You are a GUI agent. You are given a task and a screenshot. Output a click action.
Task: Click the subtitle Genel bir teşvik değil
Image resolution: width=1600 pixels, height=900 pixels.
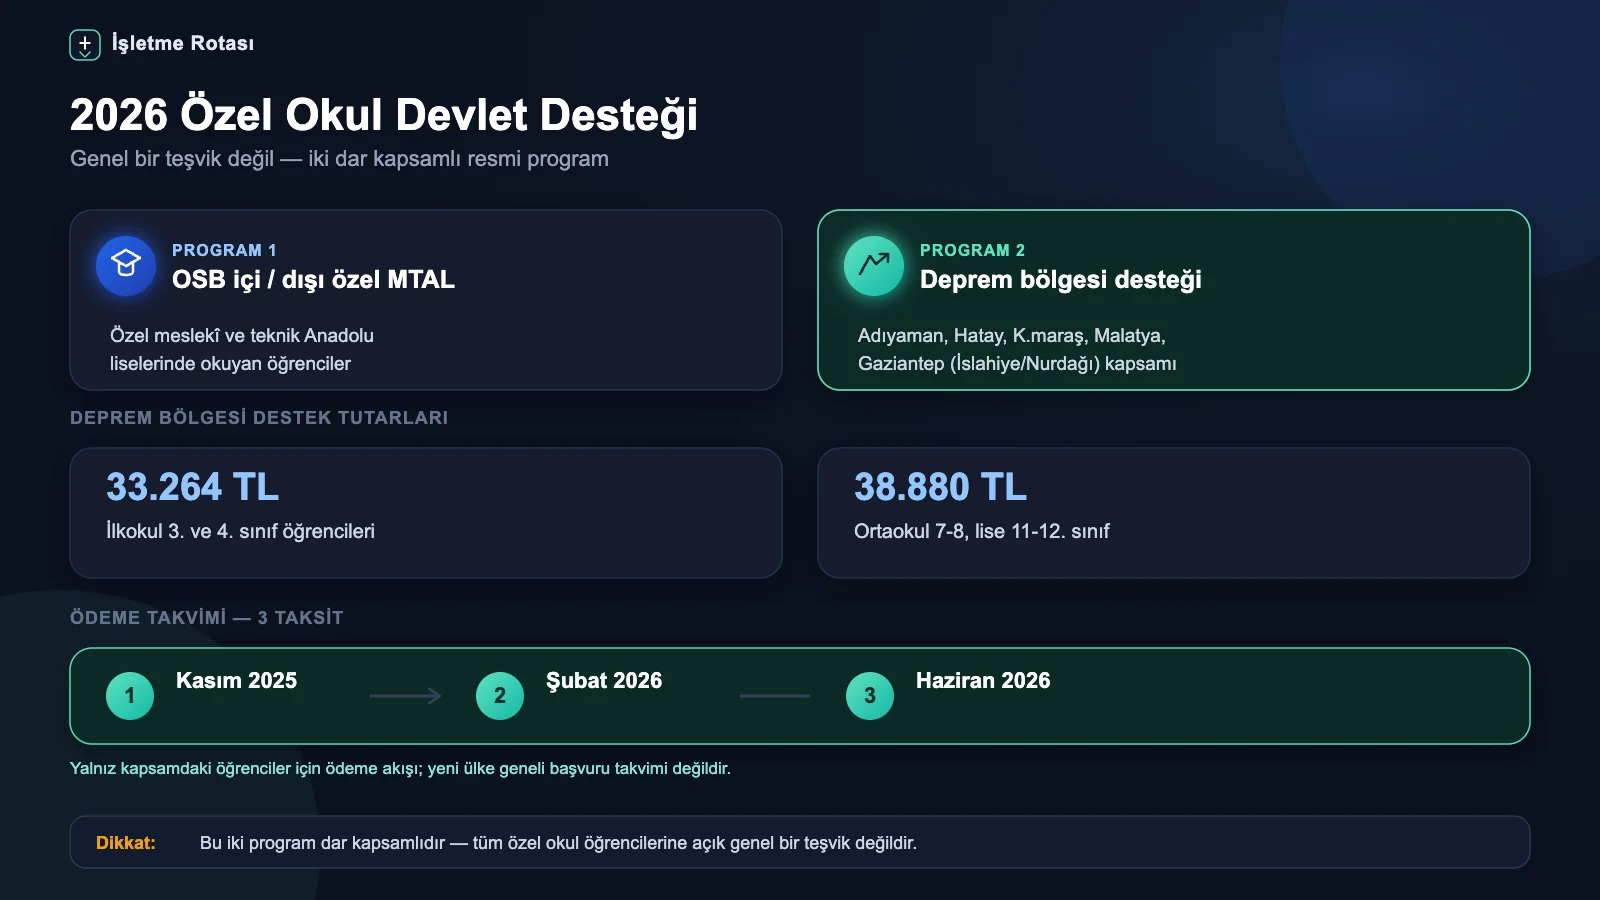tap(172, 159)
